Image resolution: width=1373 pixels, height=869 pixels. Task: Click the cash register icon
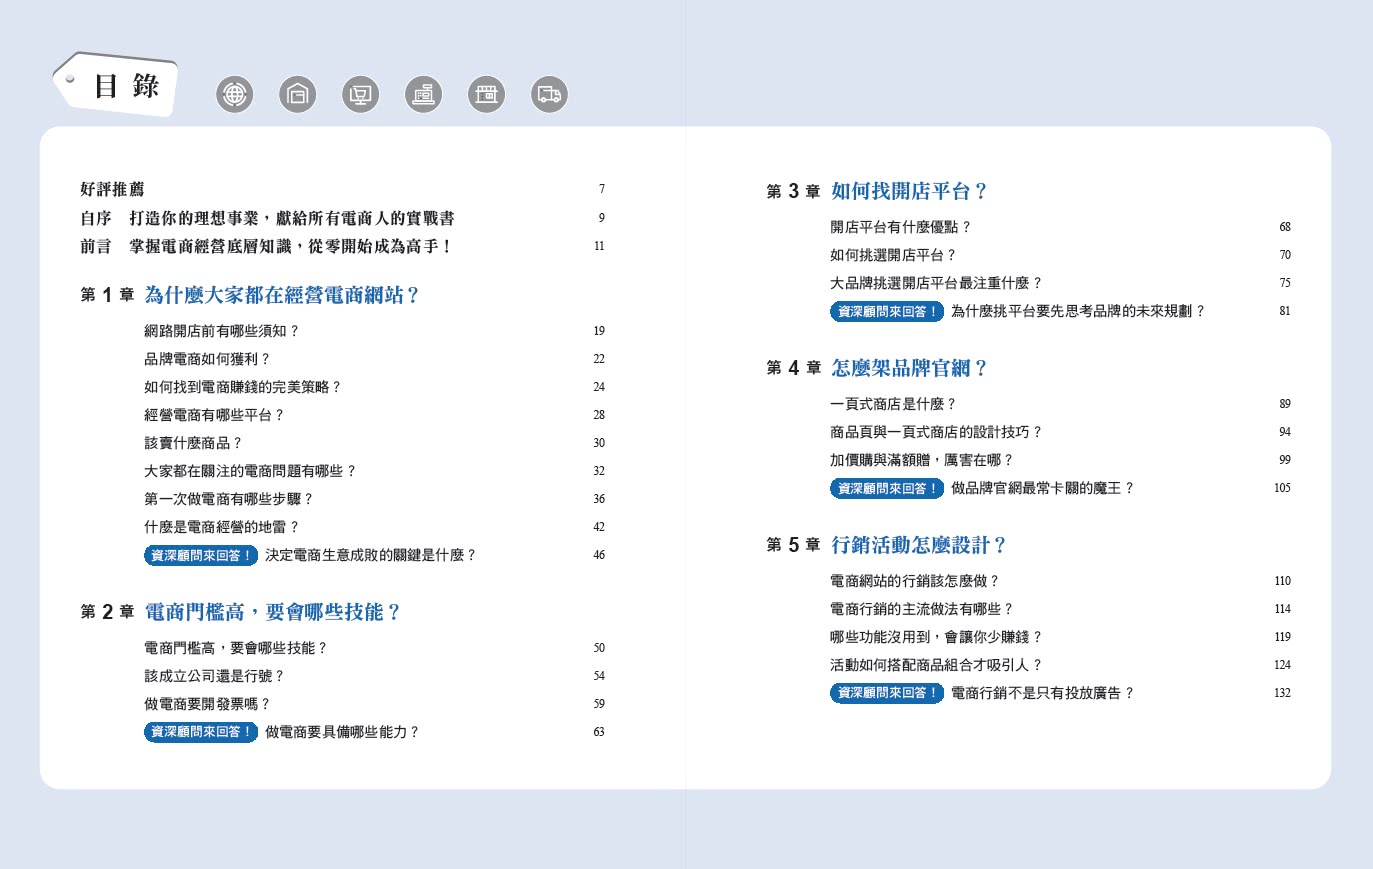[x=424, y=94]
